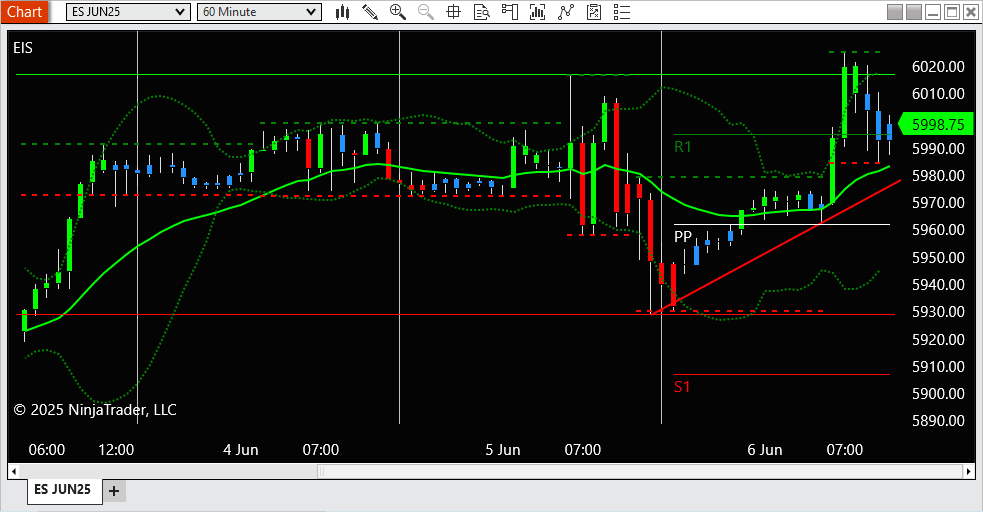Open the ES JUN25 instrument dropdown
Screen dimensions: 983x512
[128, 12]
